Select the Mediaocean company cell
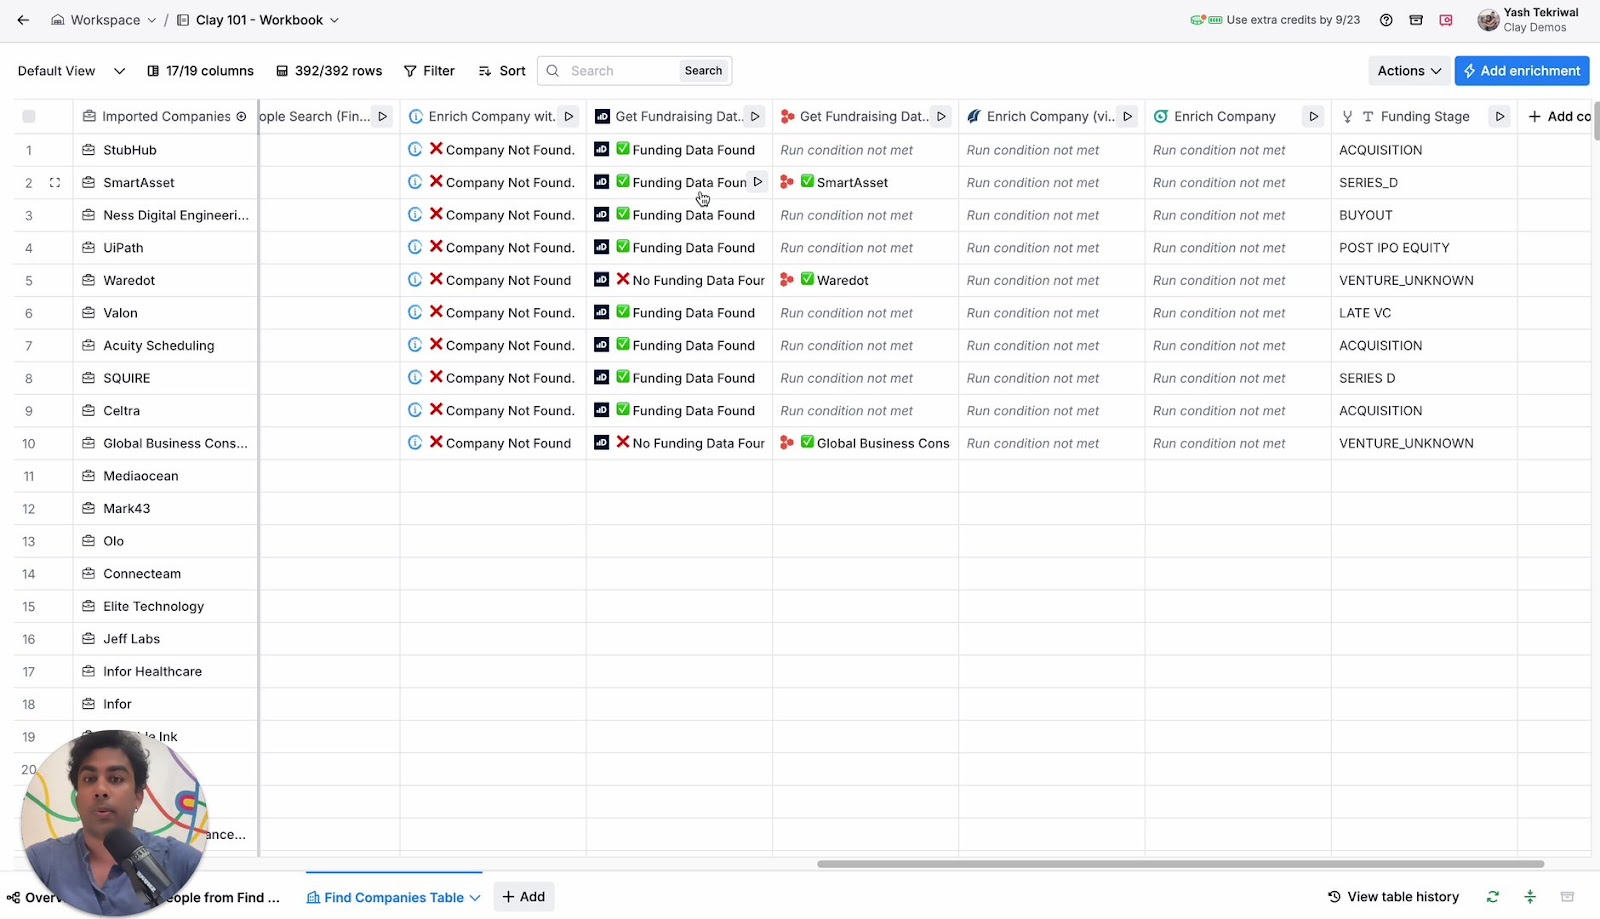The width and height of the screenshot is (1600, 919). tap(166, 476)
